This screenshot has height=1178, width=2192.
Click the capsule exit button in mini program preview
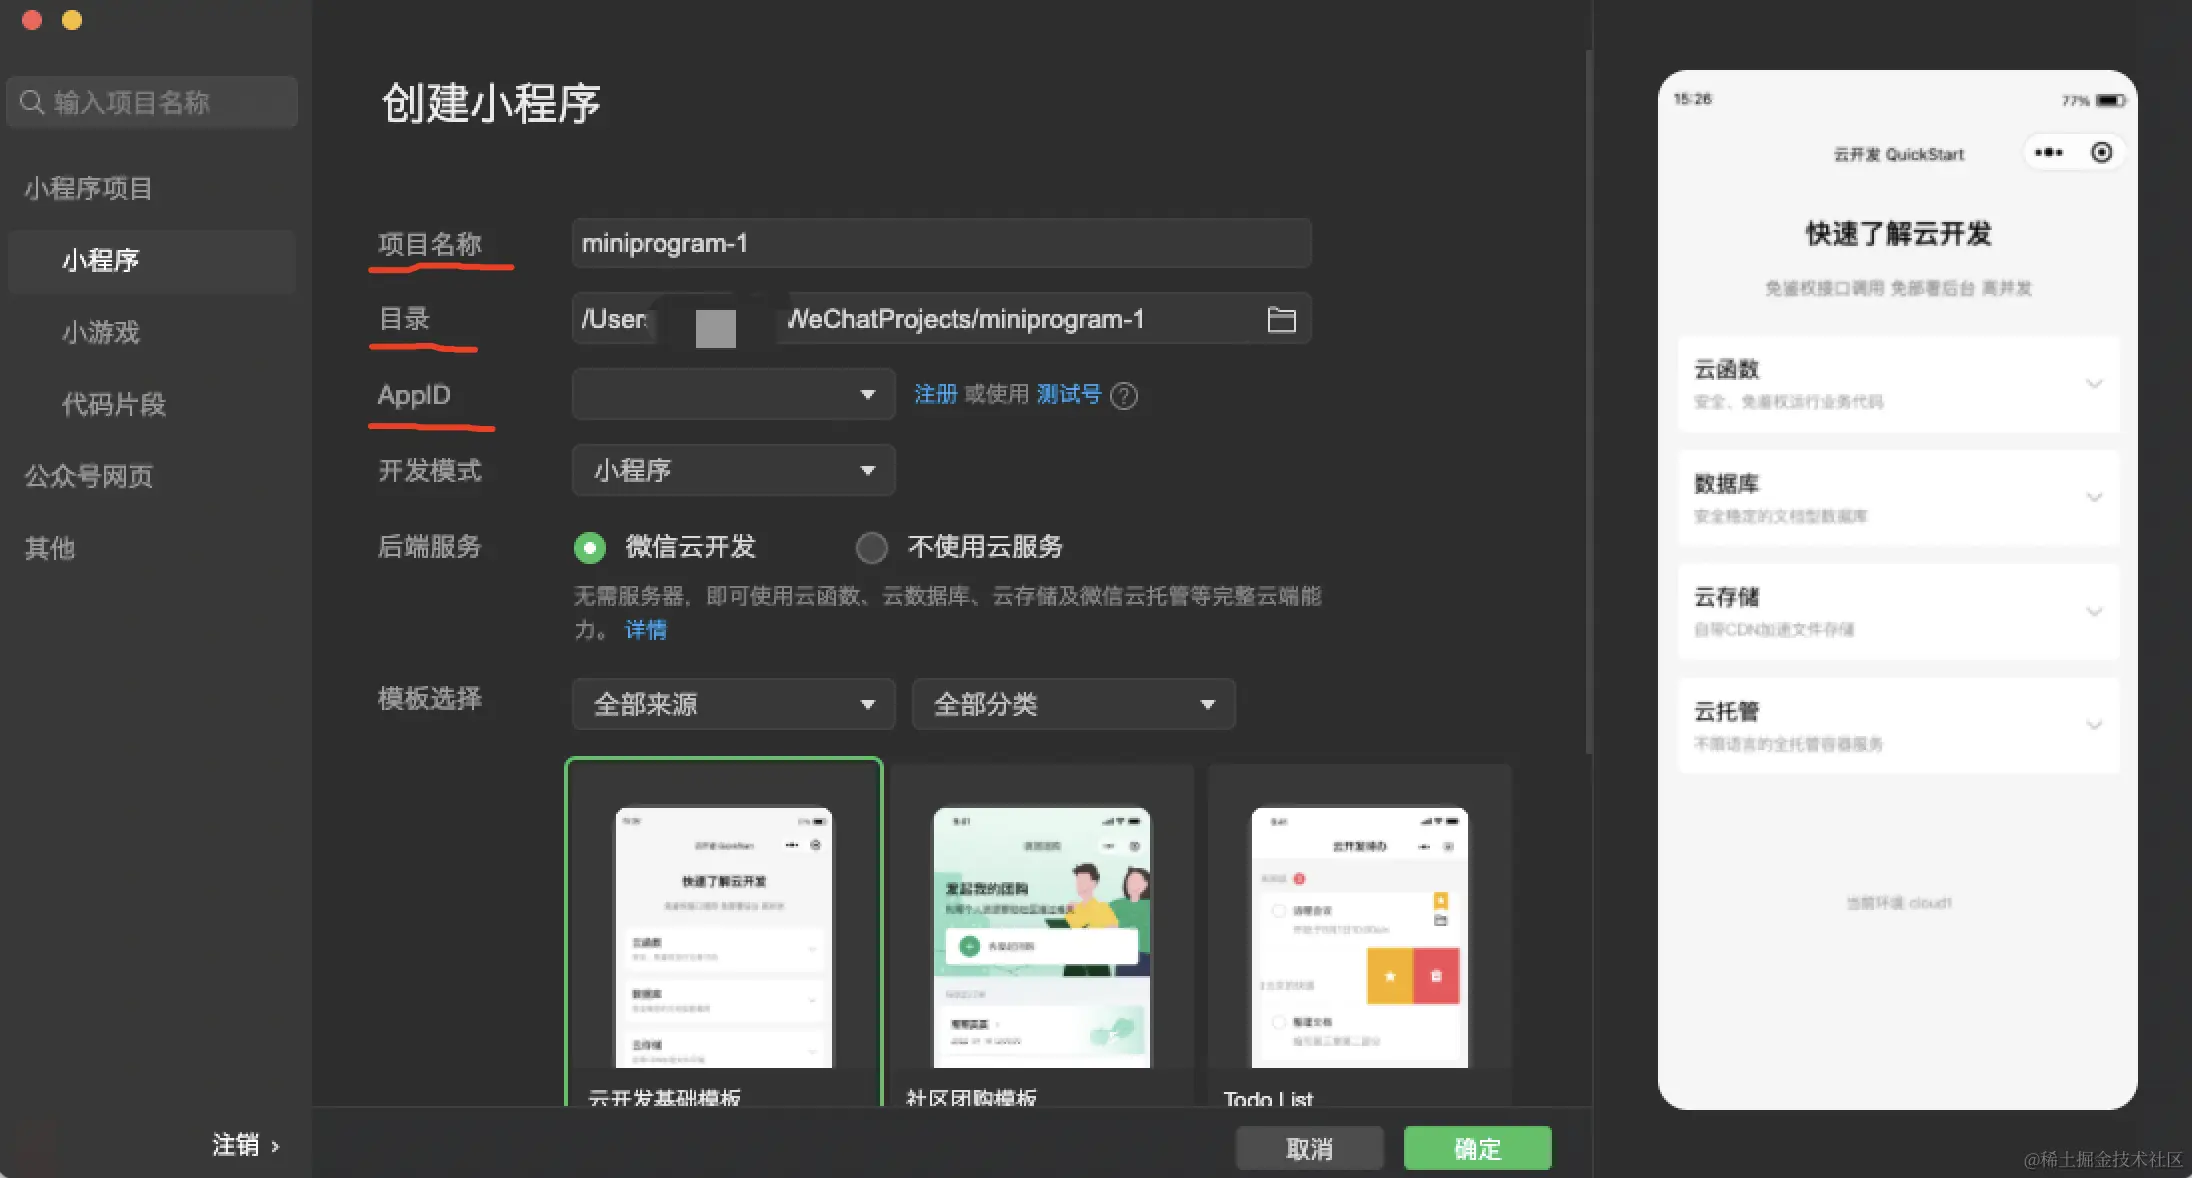click(x=2101, y=152)
